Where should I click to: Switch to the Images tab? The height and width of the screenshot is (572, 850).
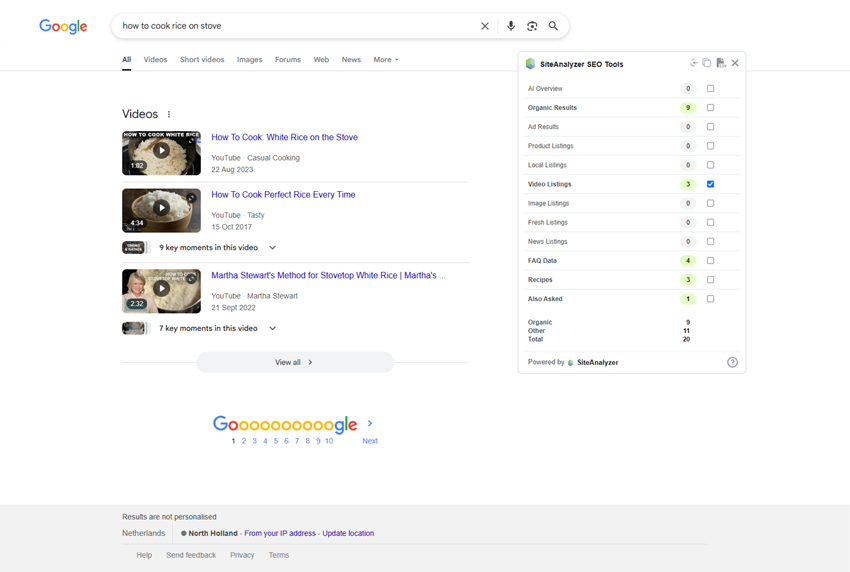click(x=249, y=60)
